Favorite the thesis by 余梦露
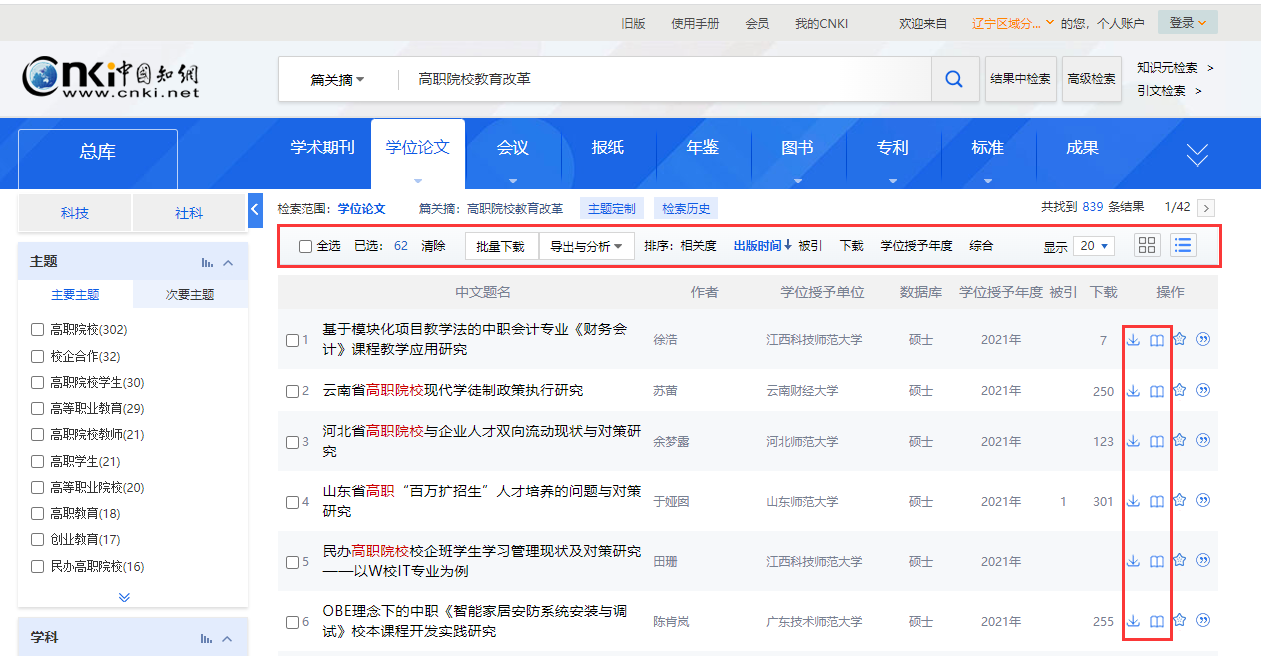 (x=1179, y=440)
